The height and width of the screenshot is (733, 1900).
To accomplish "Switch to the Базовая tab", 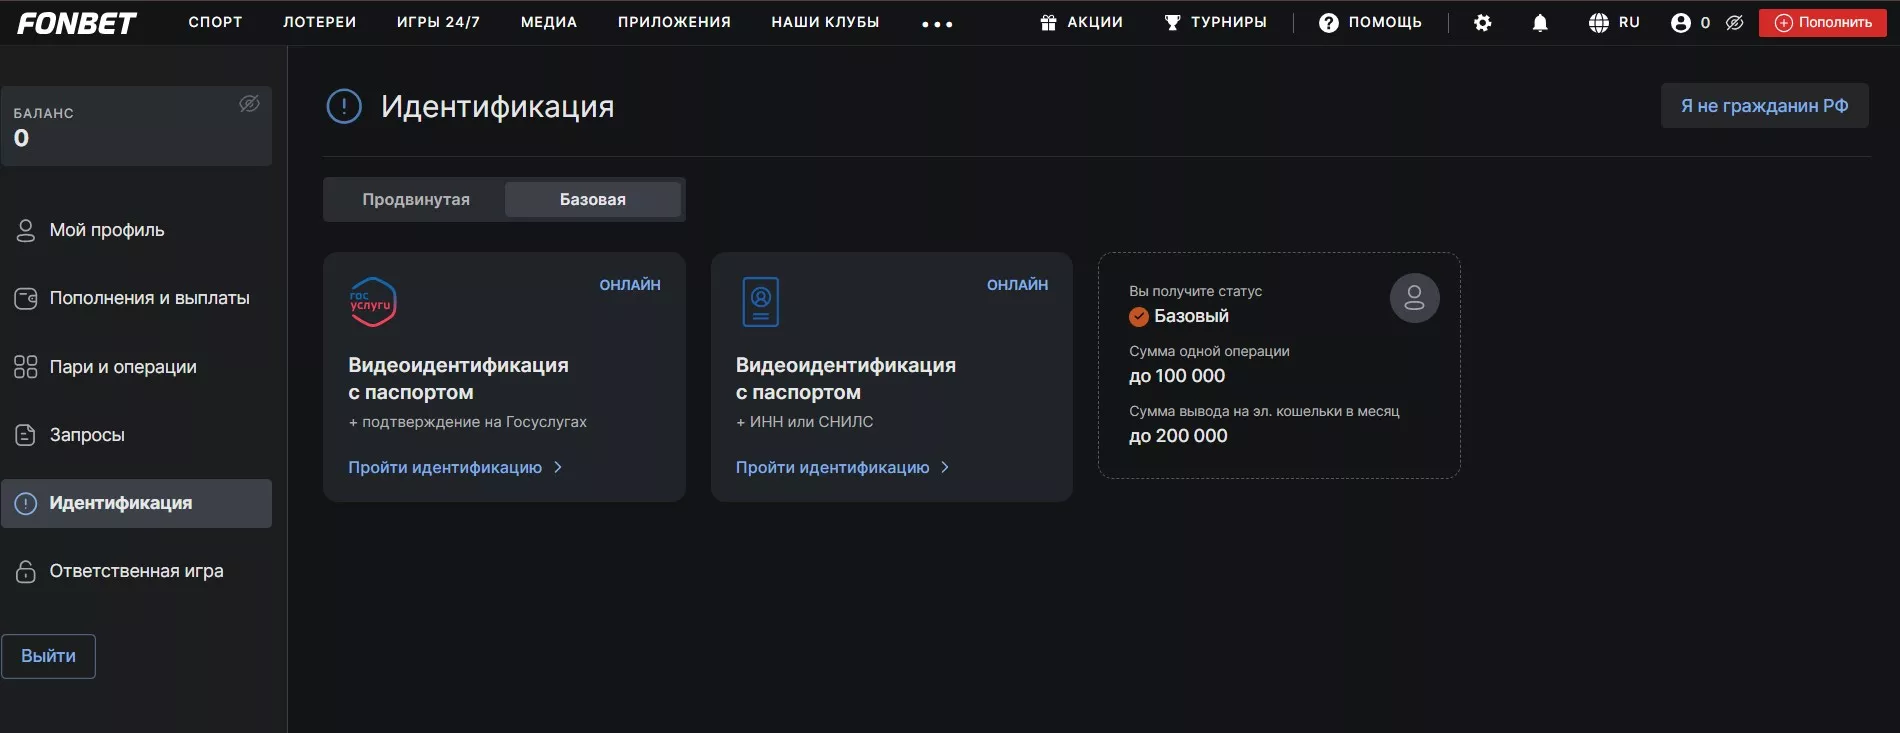I will [593, 199].
